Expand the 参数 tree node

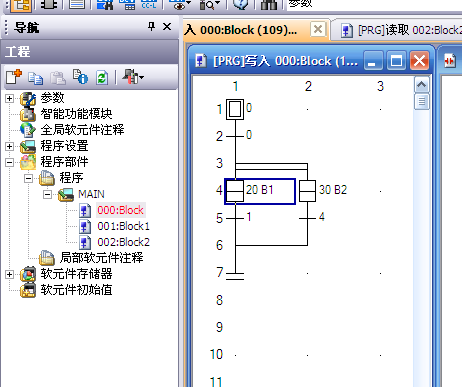9,98
